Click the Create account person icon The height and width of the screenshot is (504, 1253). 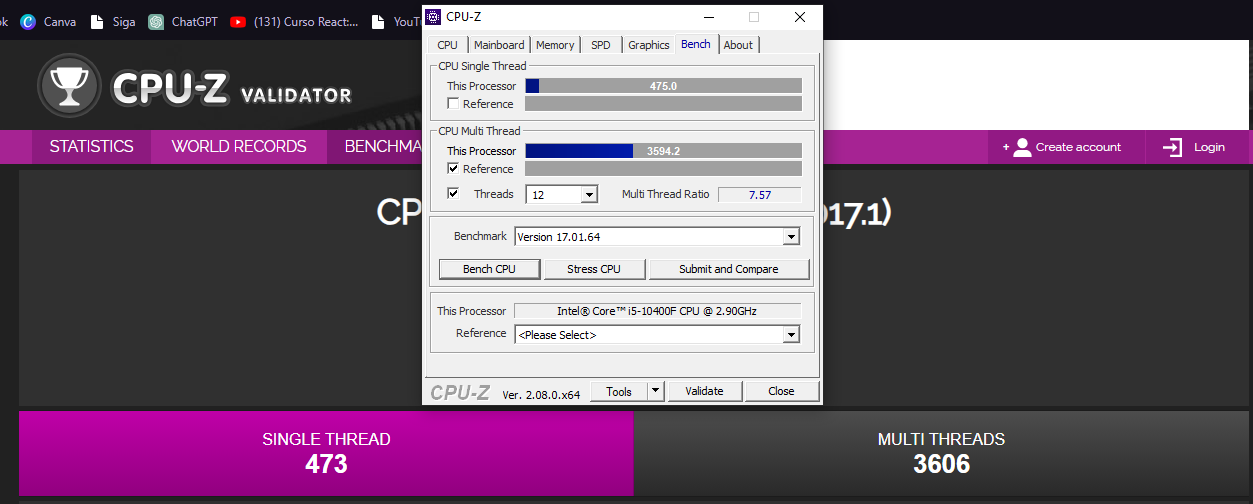(1021, 147)
